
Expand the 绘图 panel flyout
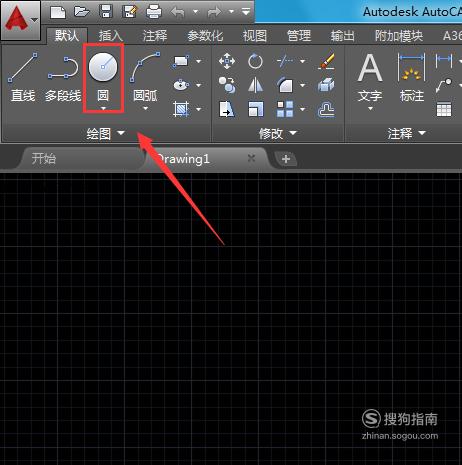(105, 133)
